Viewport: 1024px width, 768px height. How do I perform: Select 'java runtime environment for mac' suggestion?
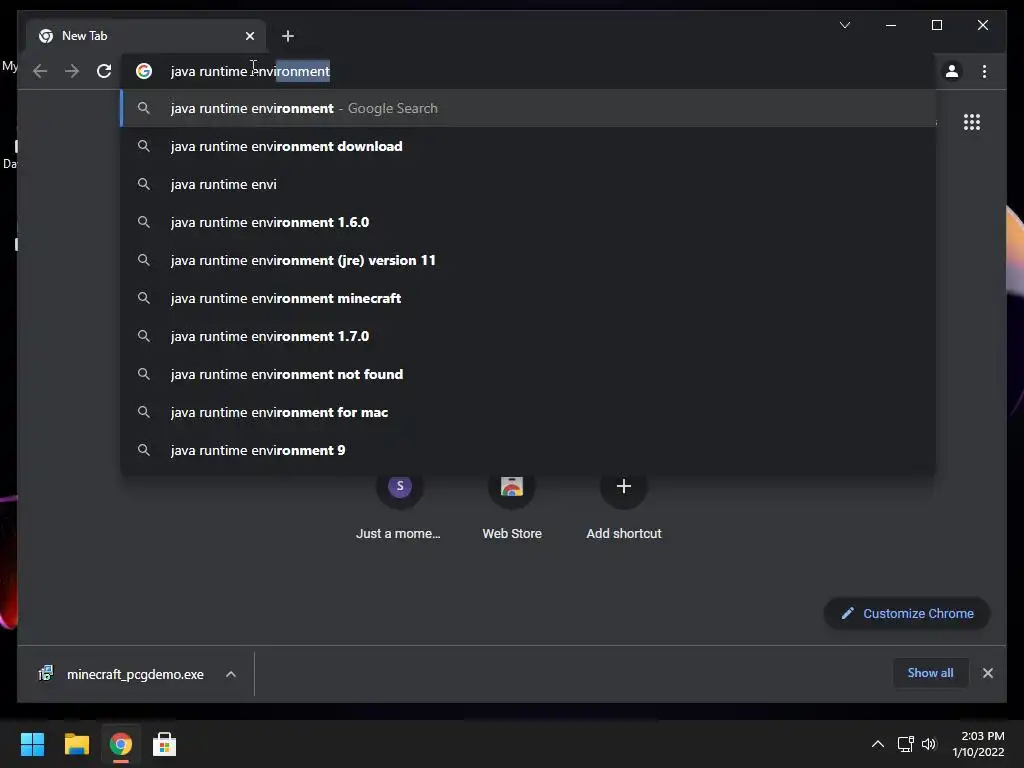point(528,412)
